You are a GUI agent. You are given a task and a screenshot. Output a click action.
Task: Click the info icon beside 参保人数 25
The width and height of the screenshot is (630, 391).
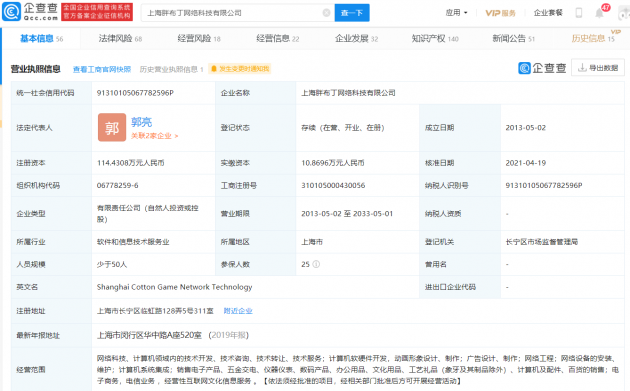[316, 264]
